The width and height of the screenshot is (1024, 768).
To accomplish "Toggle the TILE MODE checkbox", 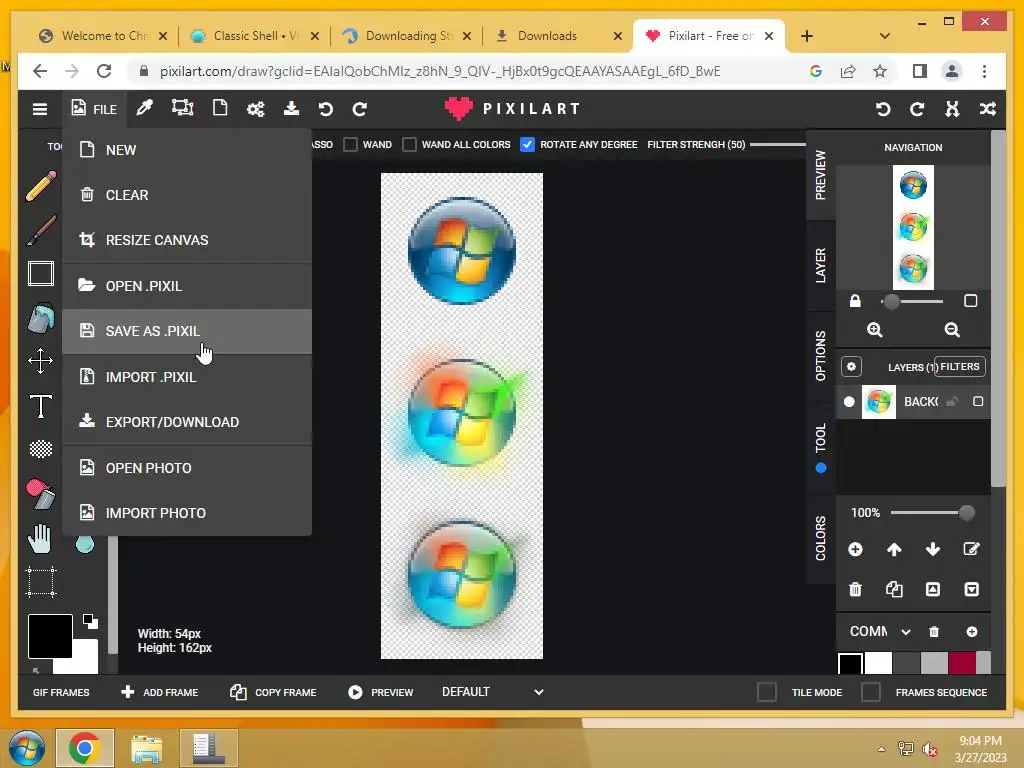I will click(767, 692).
